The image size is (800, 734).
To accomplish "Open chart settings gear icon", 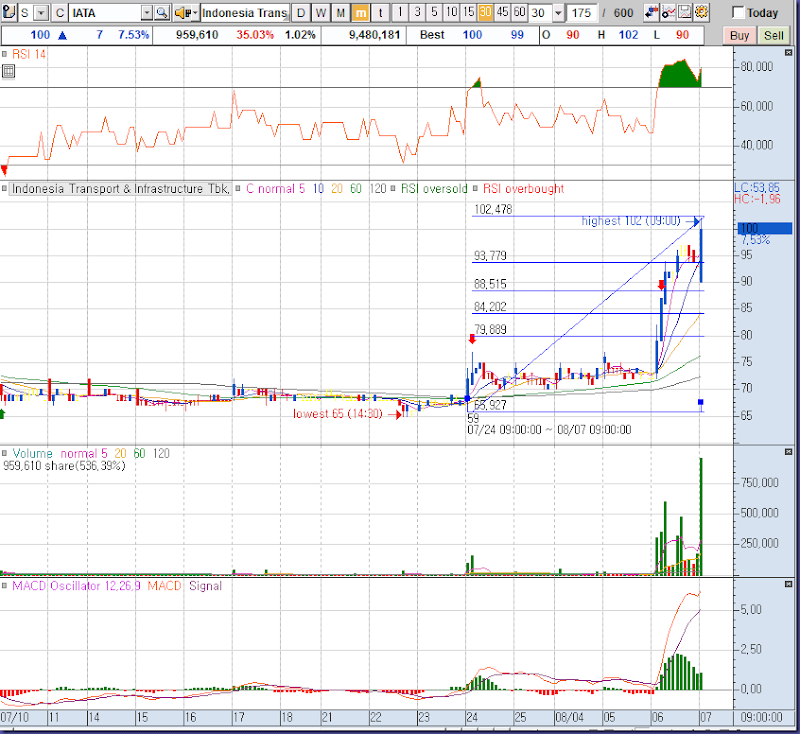I will pyautogui.click(x=702, y=12).
